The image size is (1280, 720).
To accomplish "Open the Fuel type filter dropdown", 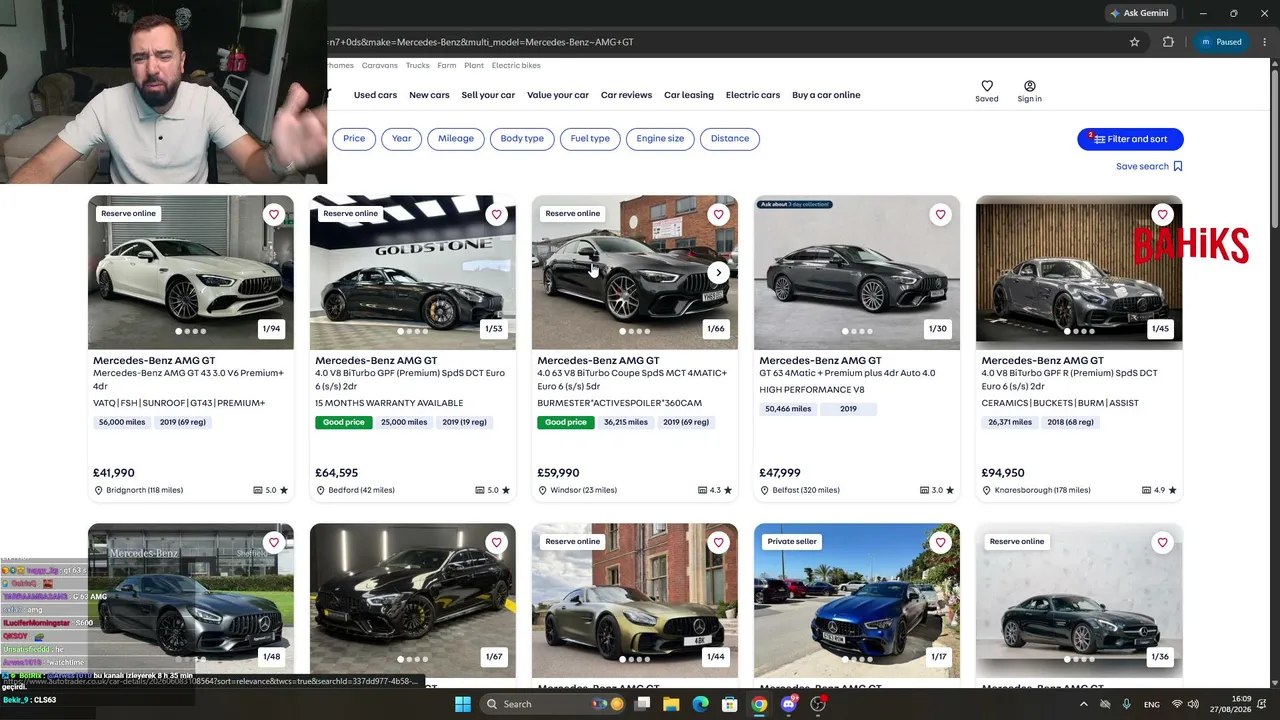I will pyautogui.click(x=590, y=139).
